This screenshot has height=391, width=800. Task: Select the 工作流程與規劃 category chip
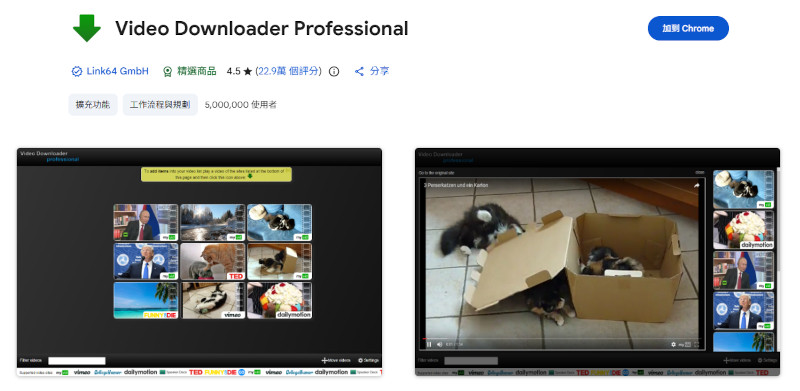pyautogui.click(x=160, y=105)
